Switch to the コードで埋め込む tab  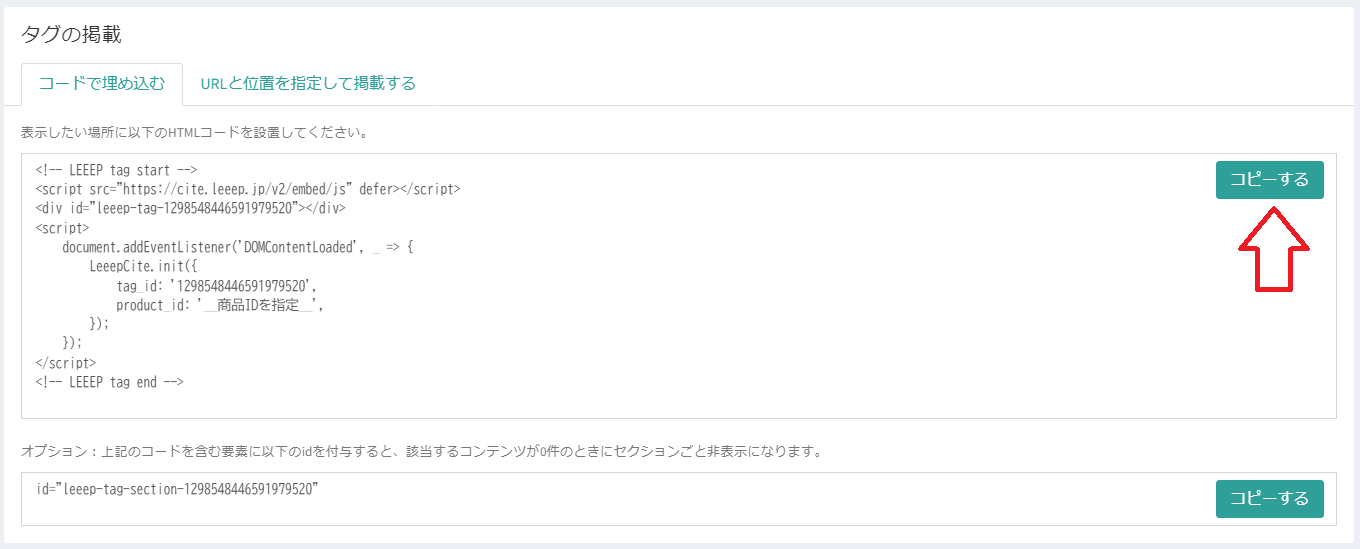click(102, 84)
